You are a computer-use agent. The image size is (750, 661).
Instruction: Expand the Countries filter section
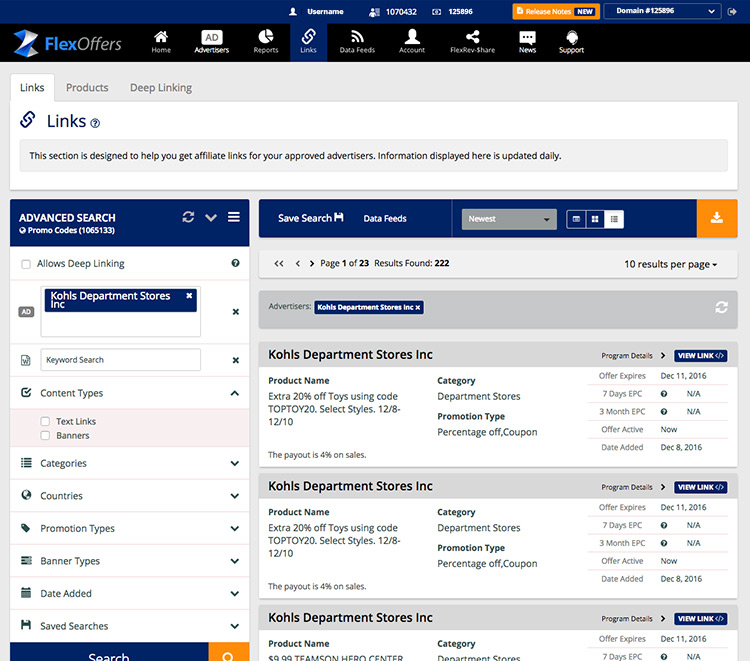tap(234, 496)
